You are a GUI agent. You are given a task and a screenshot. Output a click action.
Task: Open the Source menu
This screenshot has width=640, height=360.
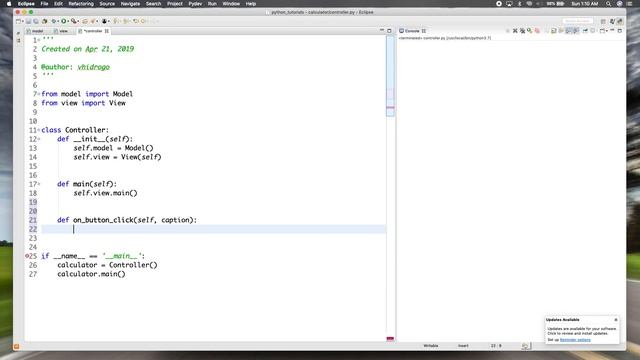point(107,4)
